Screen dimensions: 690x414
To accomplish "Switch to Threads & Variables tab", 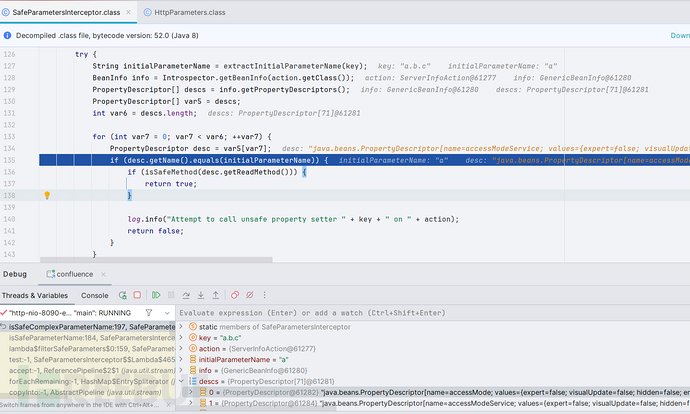I will [x=35, y=296].
